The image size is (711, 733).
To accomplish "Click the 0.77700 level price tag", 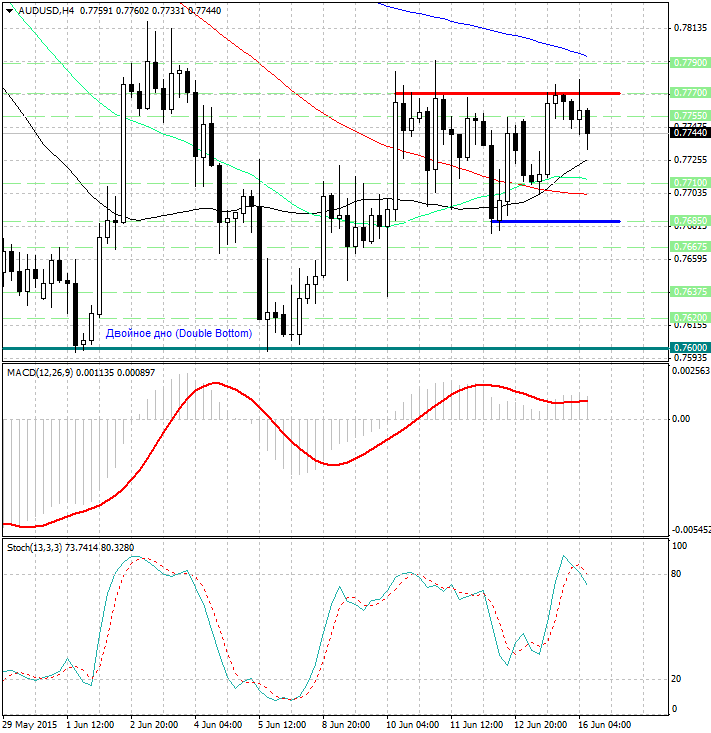I will (690, 93).
